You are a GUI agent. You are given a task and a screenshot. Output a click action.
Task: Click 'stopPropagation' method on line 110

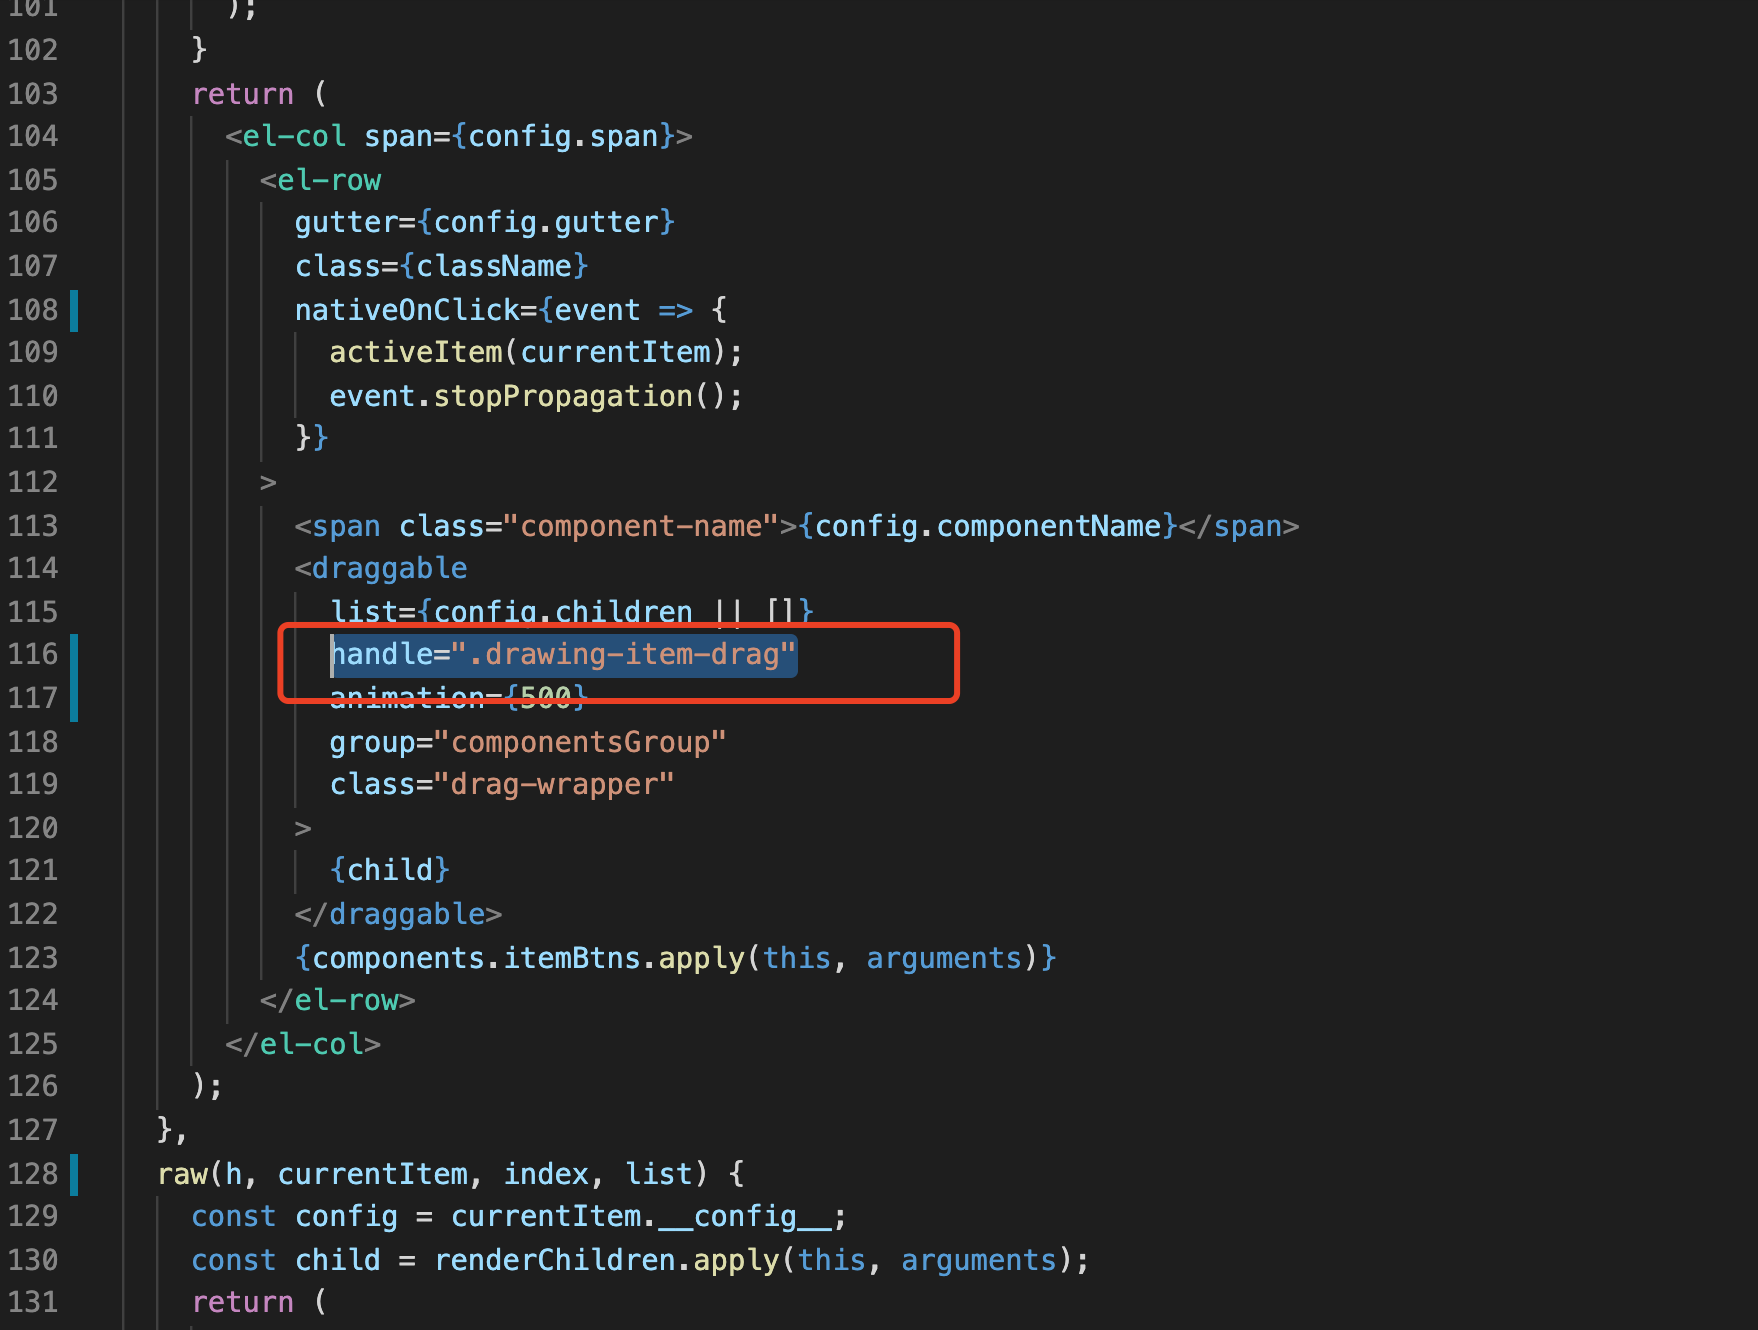coord(563,396)
